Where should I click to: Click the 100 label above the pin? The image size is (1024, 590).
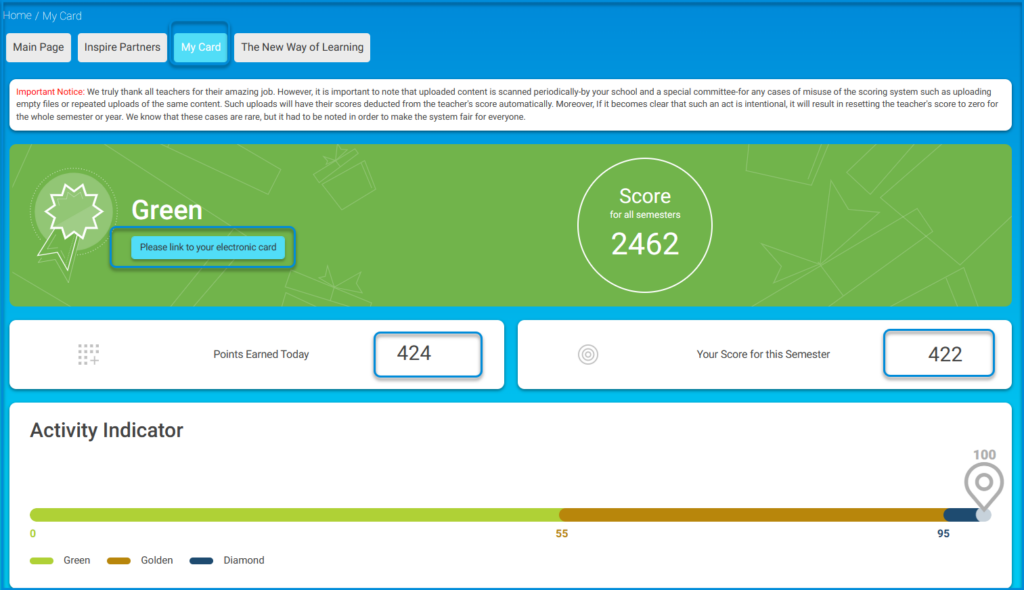coord(984,455)
